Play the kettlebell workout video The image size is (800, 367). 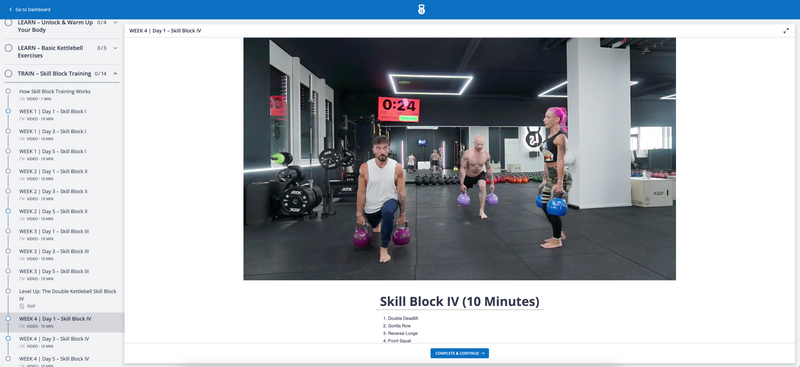(459, 159)
